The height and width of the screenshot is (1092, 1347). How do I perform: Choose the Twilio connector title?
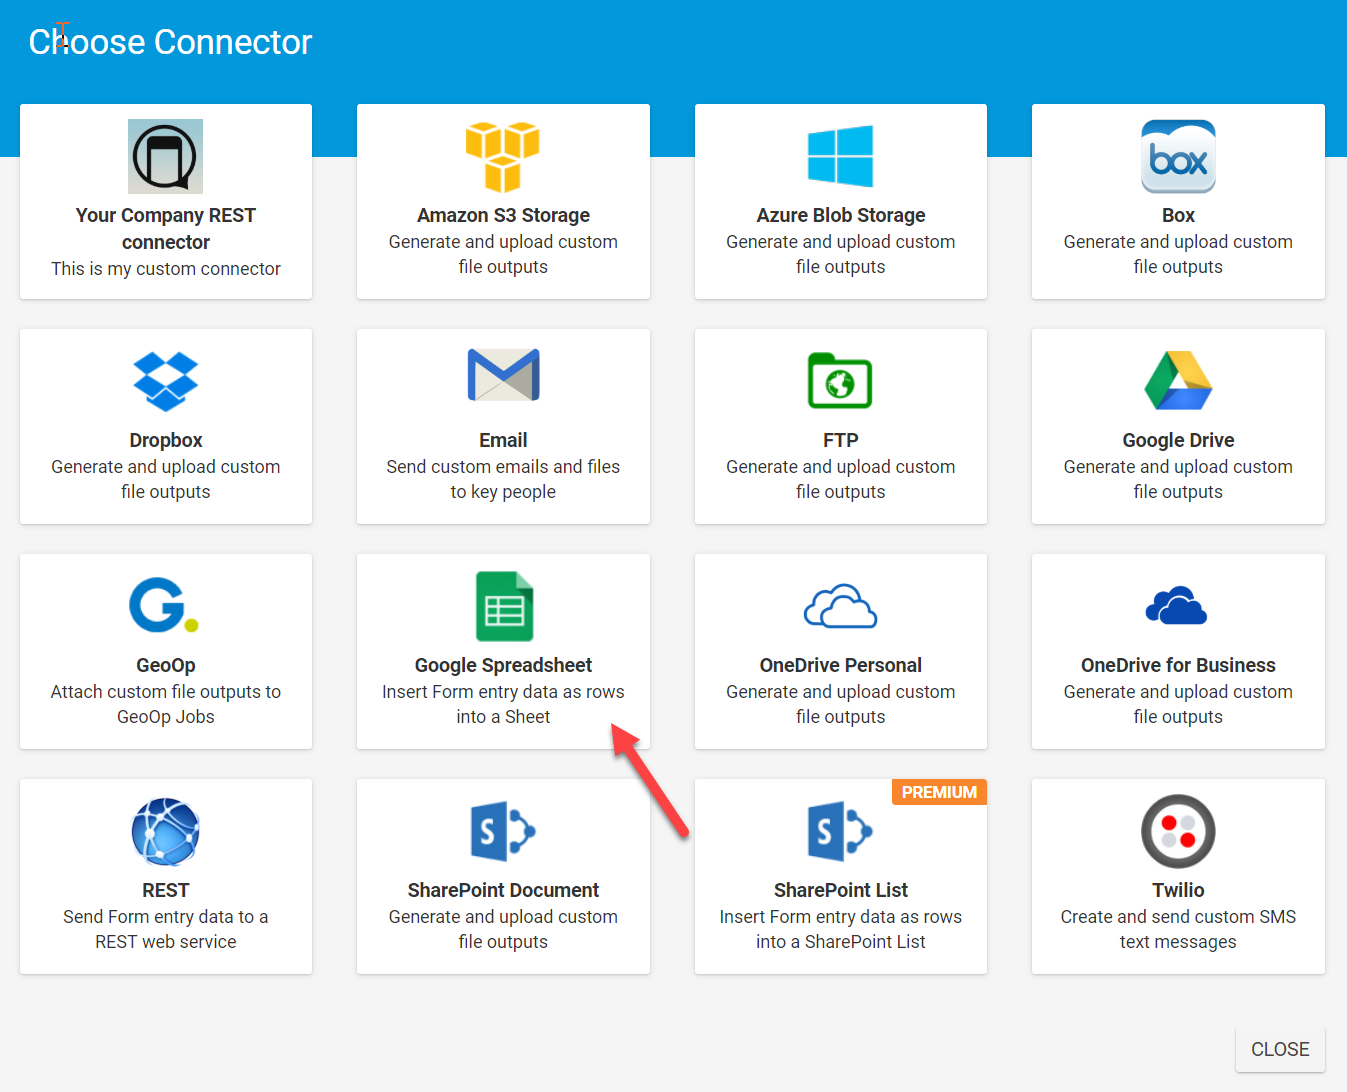(1178, 890)
